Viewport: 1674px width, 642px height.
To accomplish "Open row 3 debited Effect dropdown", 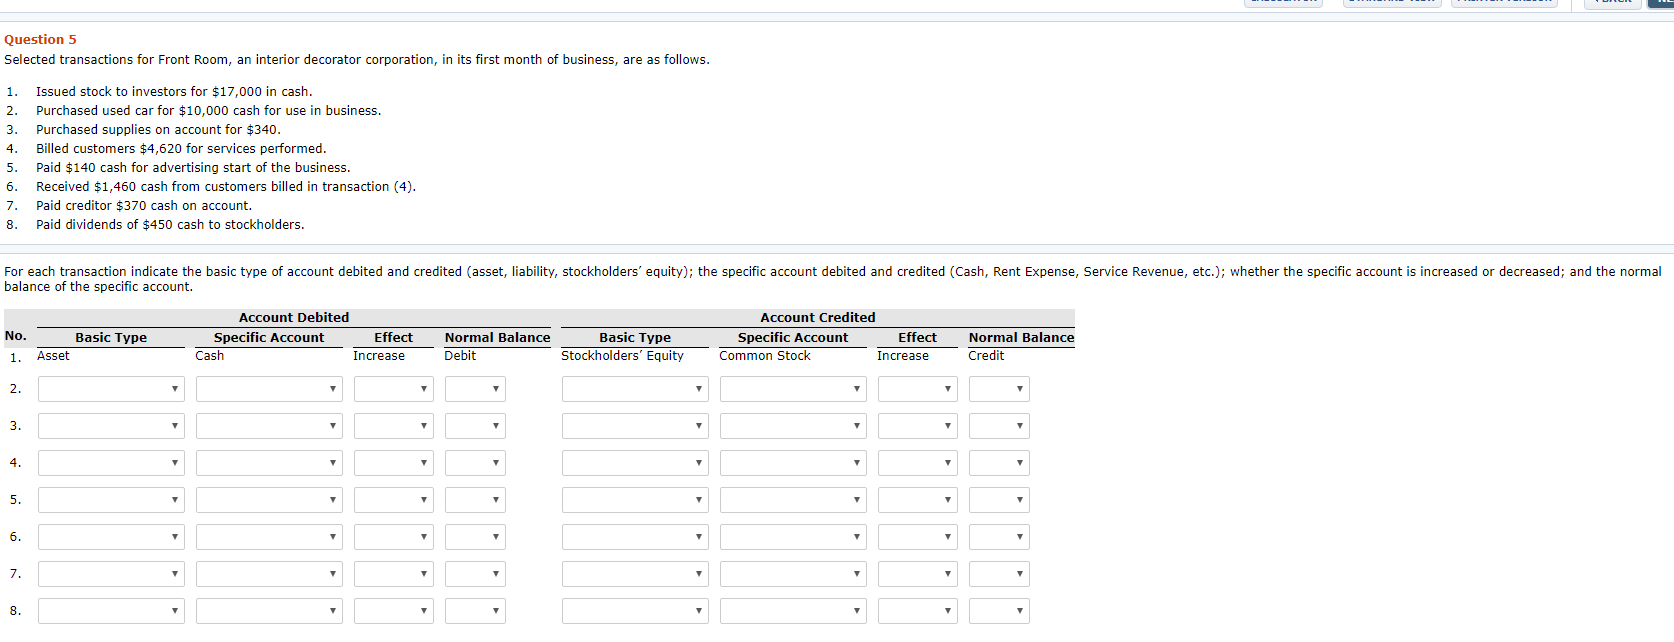I will point(394,426).
